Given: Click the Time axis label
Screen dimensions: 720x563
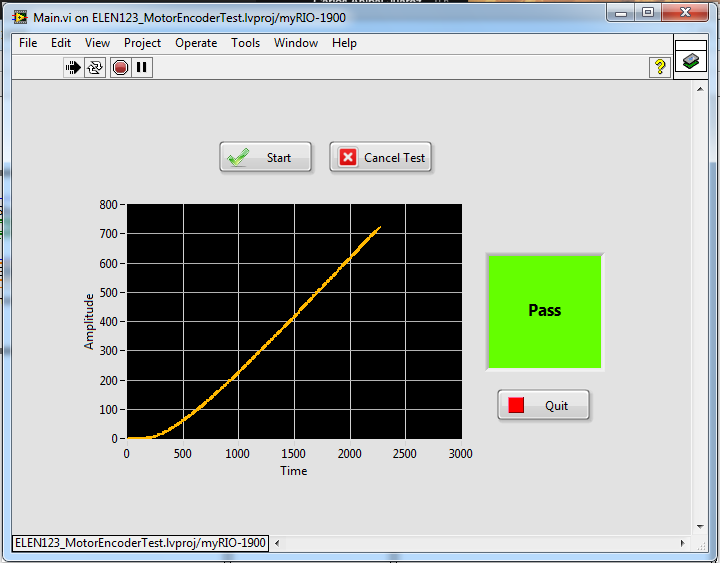Looking at the screenshot, I should coord(294,471).
